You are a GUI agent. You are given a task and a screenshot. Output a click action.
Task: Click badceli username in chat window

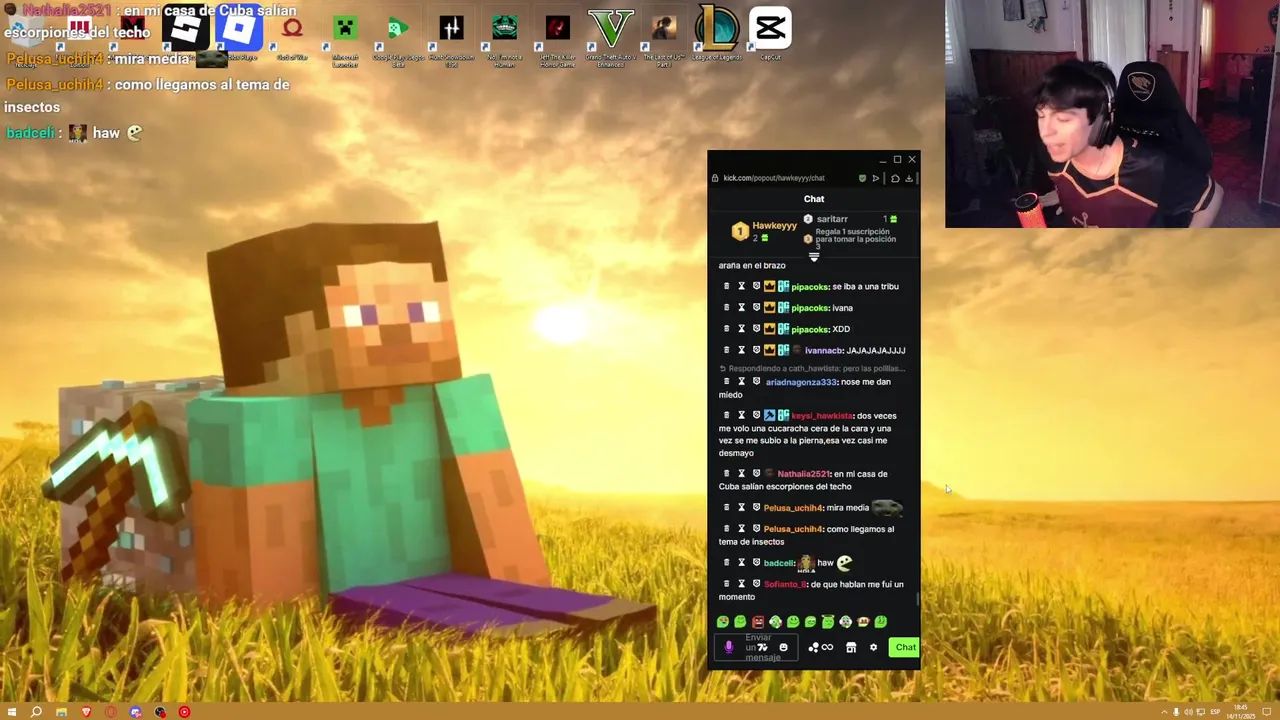[778, 563]
